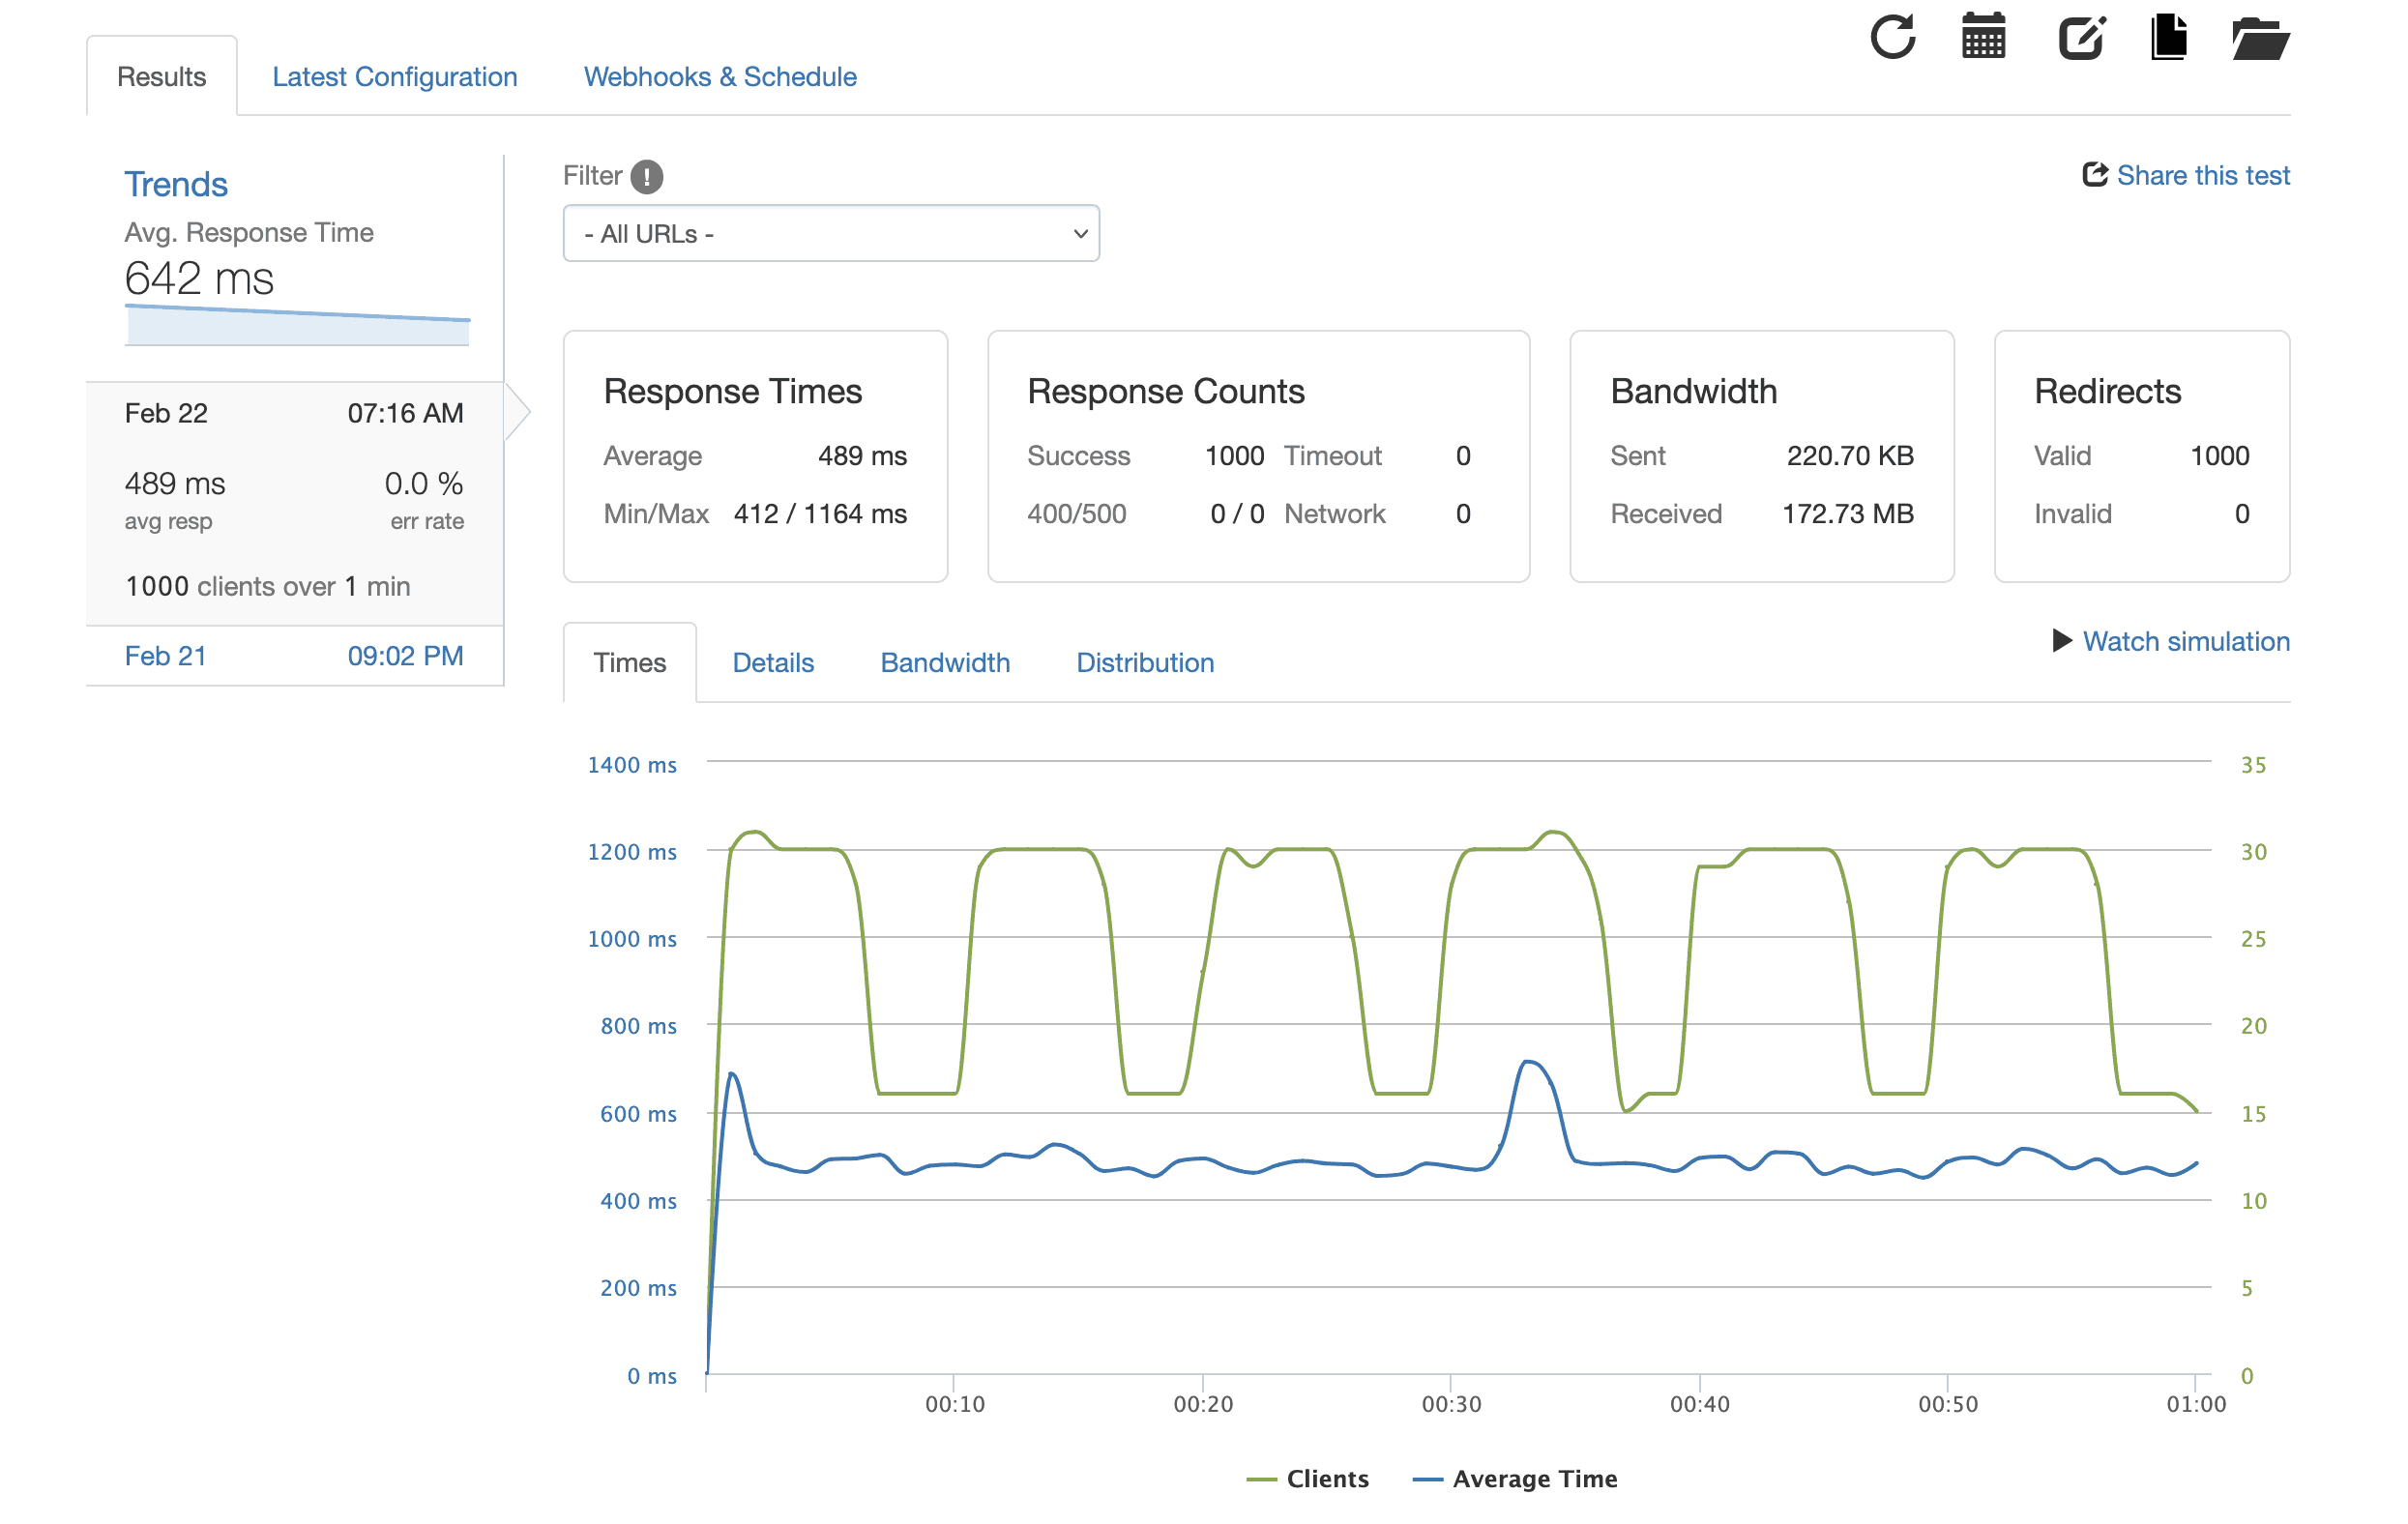Click the Filter info icon
2408x1524 pixels.
point(646,176)
